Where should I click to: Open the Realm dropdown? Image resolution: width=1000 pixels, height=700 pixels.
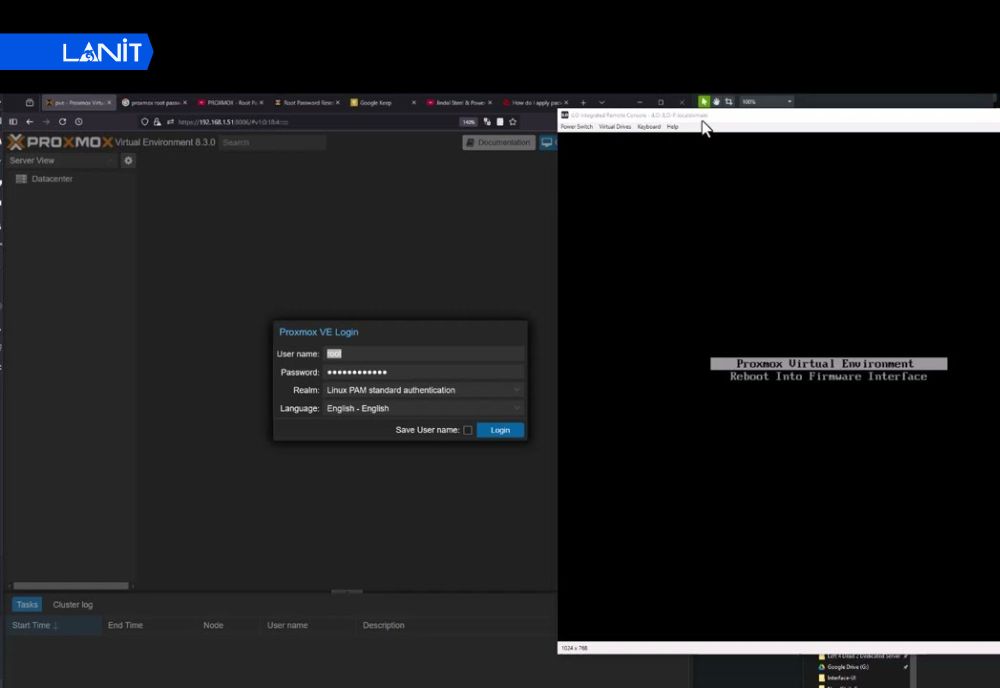(x=424, y=390)
